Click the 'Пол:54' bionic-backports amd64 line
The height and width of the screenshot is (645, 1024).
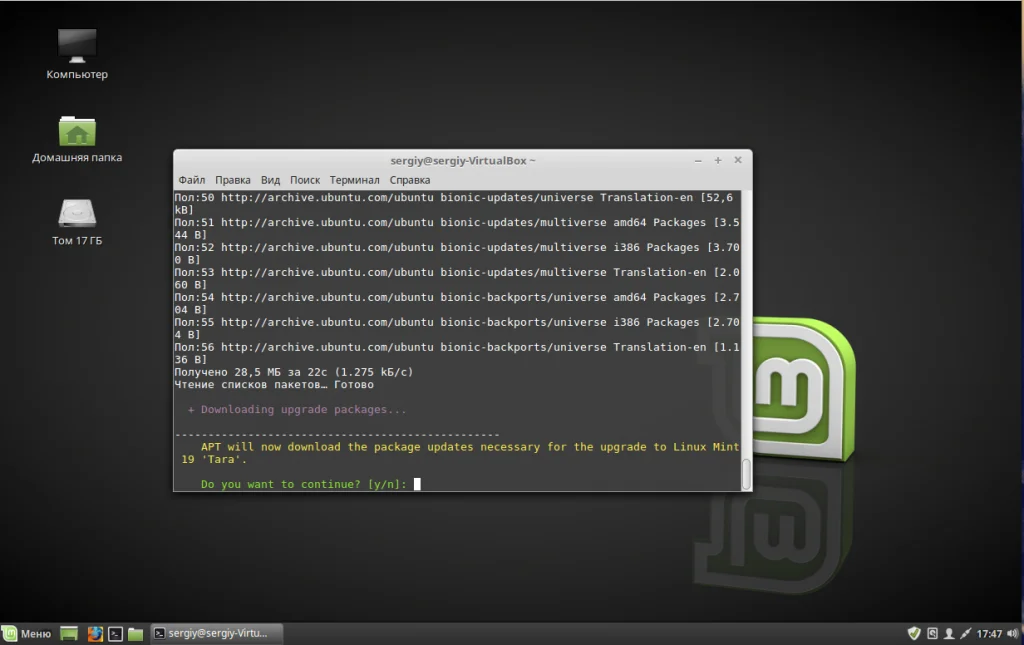pos(456,303)
